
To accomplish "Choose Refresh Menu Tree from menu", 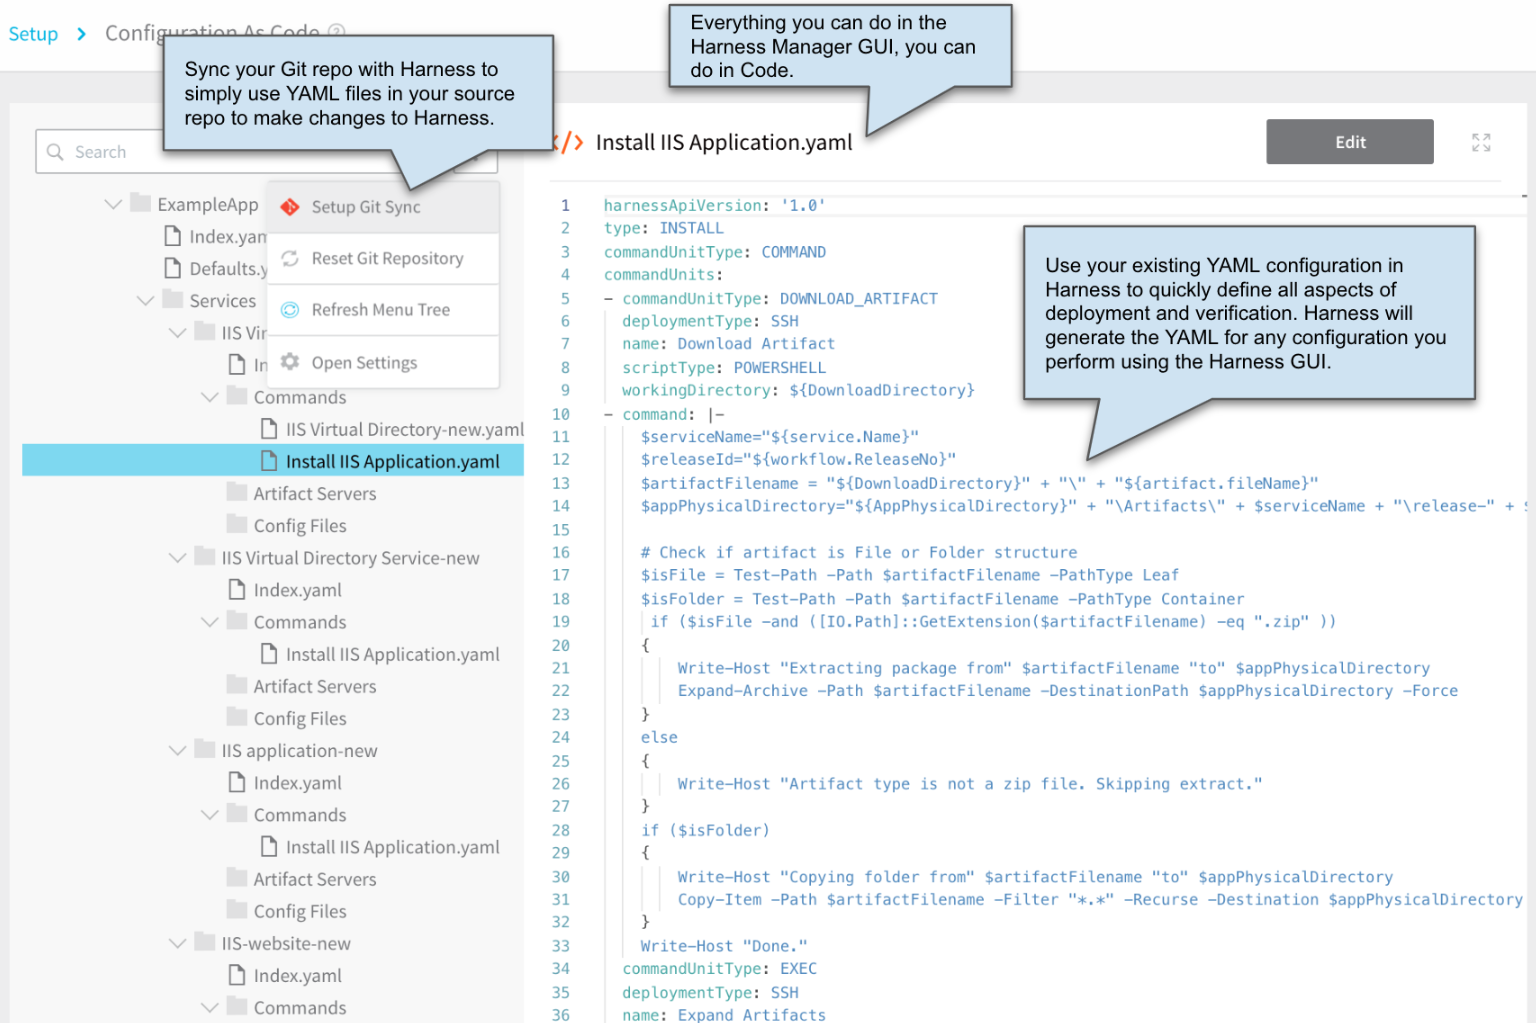I will (383, 310).
